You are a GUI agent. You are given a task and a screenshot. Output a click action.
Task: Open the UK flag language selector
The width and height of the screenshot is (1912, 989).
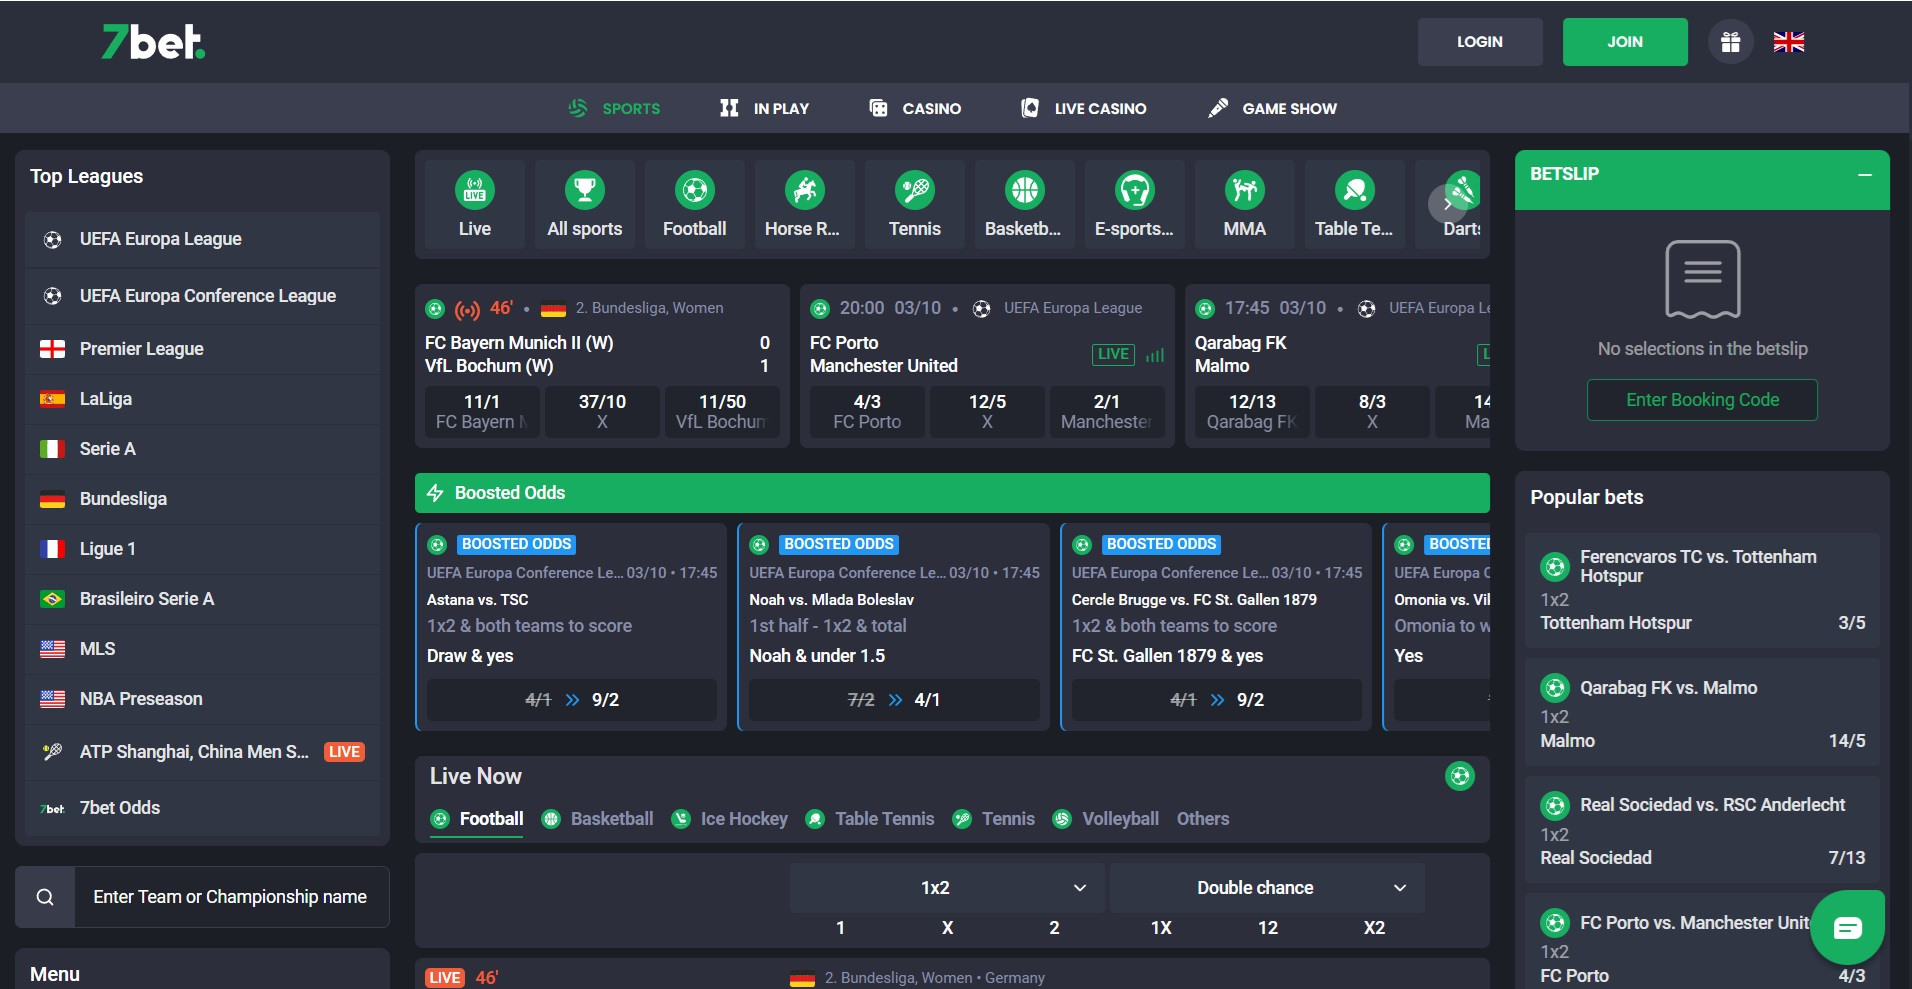[x=1789, y=41]
